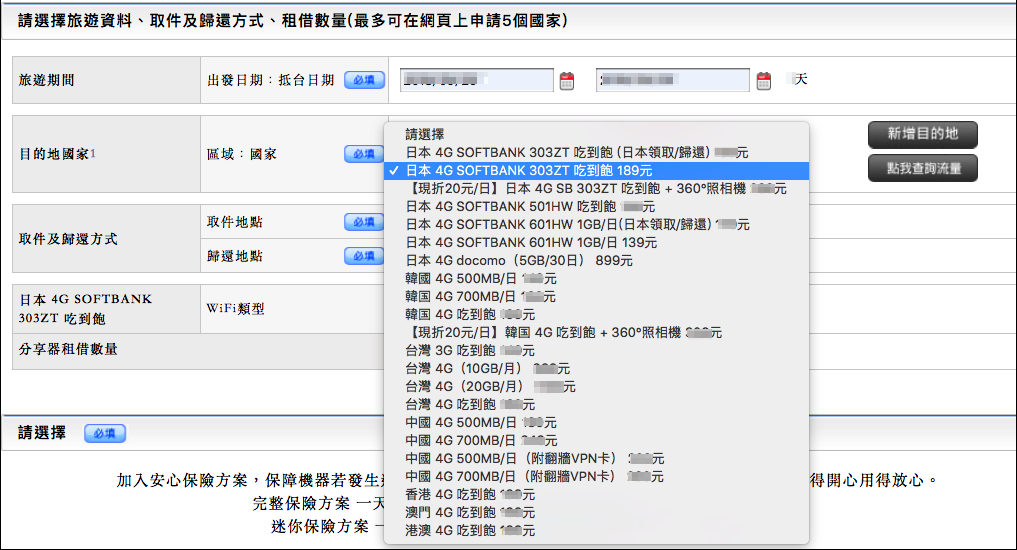
Task: Click the 點我查詢流量 button
Action: pos(922,169)
